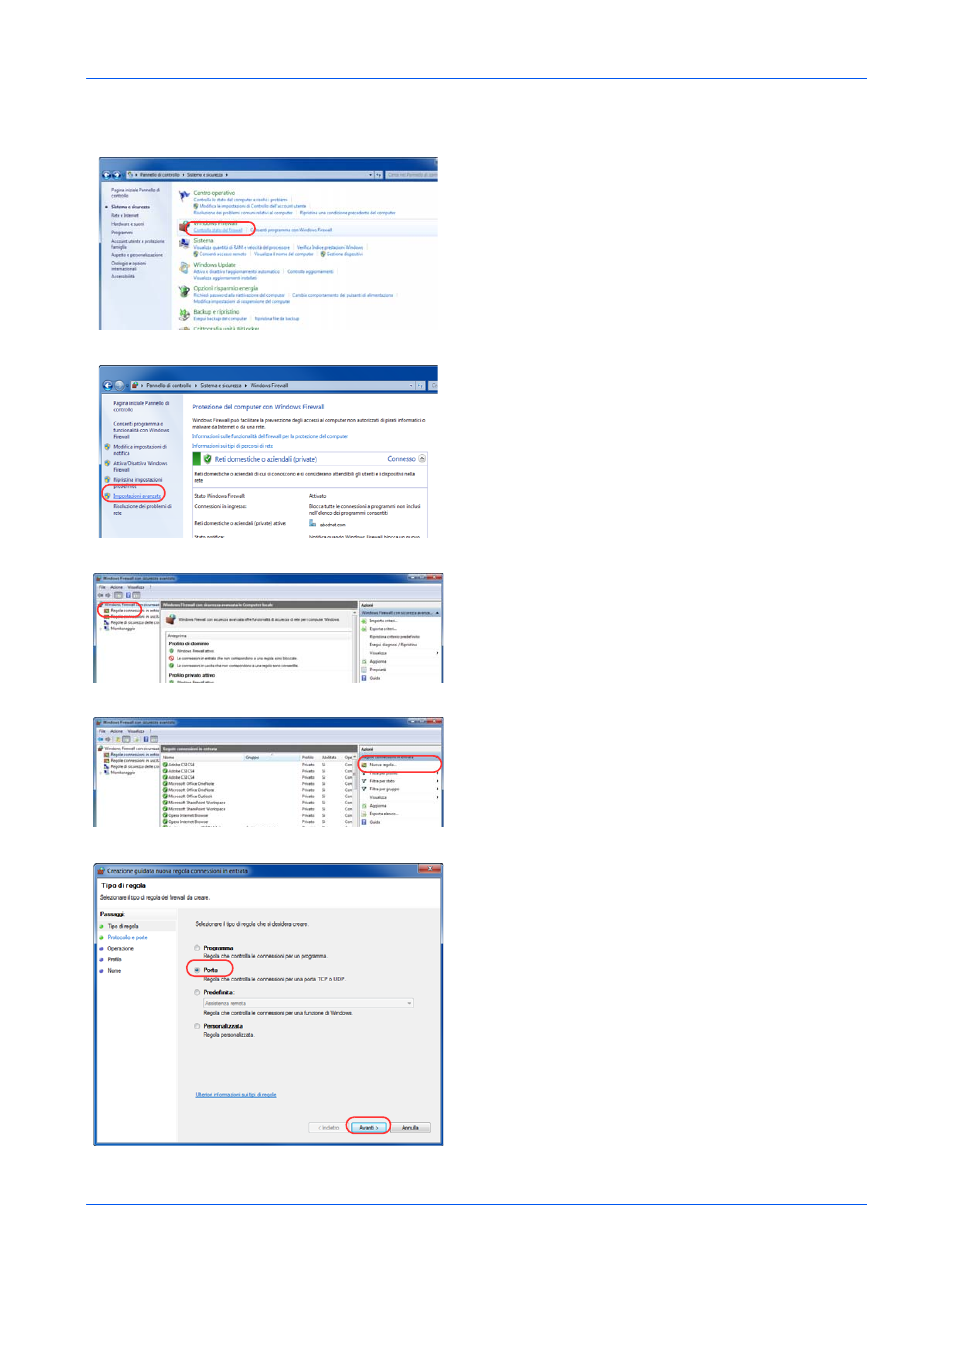Click the Windows Update icon
The height and width of the screenshot is (1350, 954).
point(184,268)
